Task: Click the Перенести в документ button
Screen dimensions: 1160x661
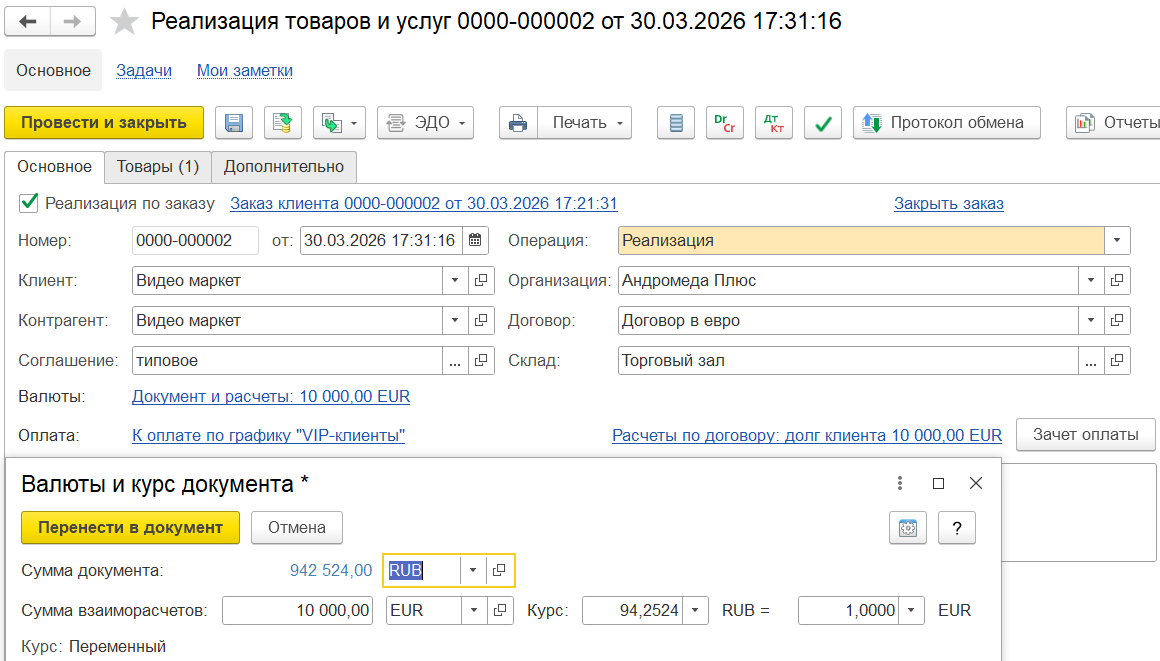Action: point(130,528)
